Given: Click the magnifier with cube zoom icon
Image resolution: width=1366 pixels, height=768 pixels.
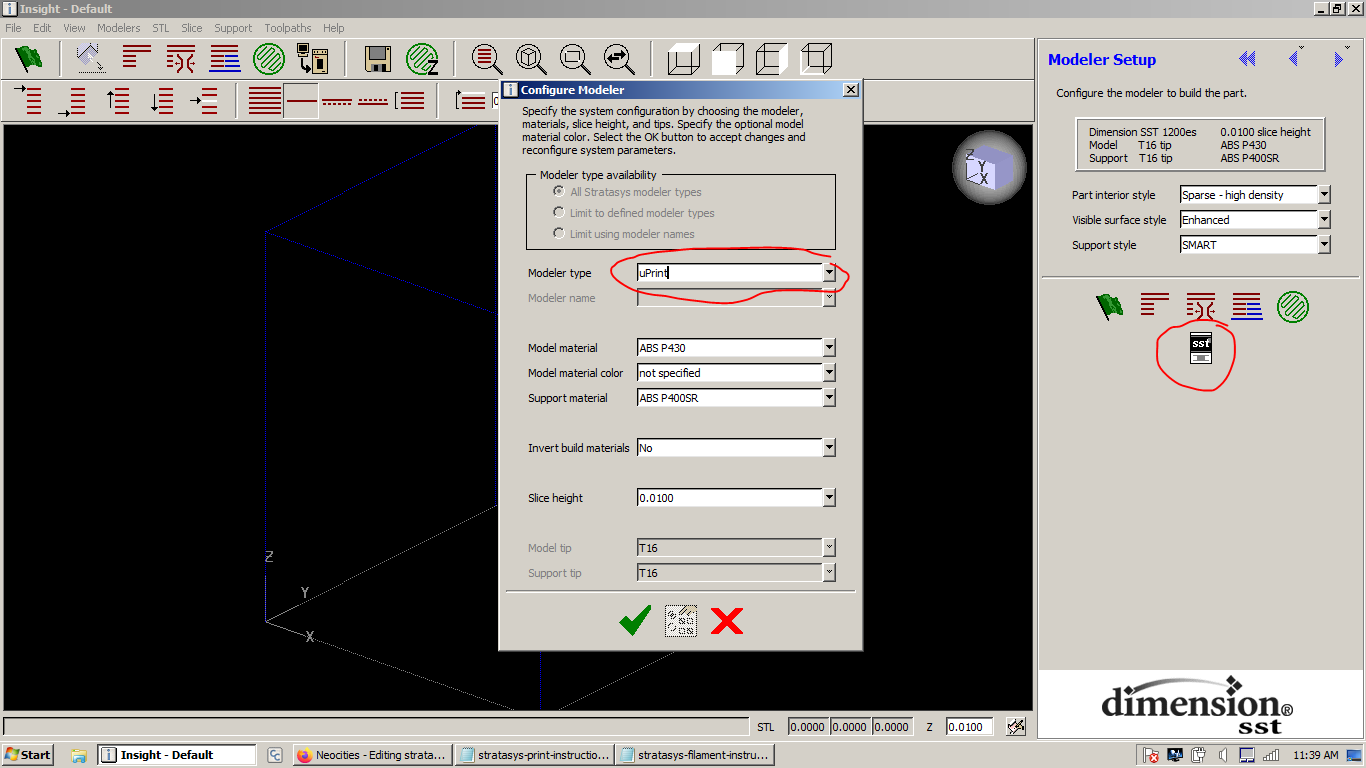Looking at the screenshot, I should click(531, 59).
